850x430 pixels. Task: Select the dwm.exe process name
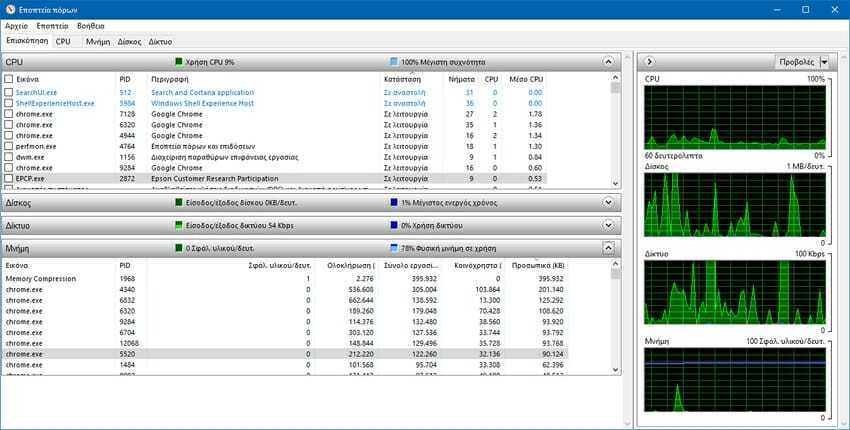click(30, 157)
